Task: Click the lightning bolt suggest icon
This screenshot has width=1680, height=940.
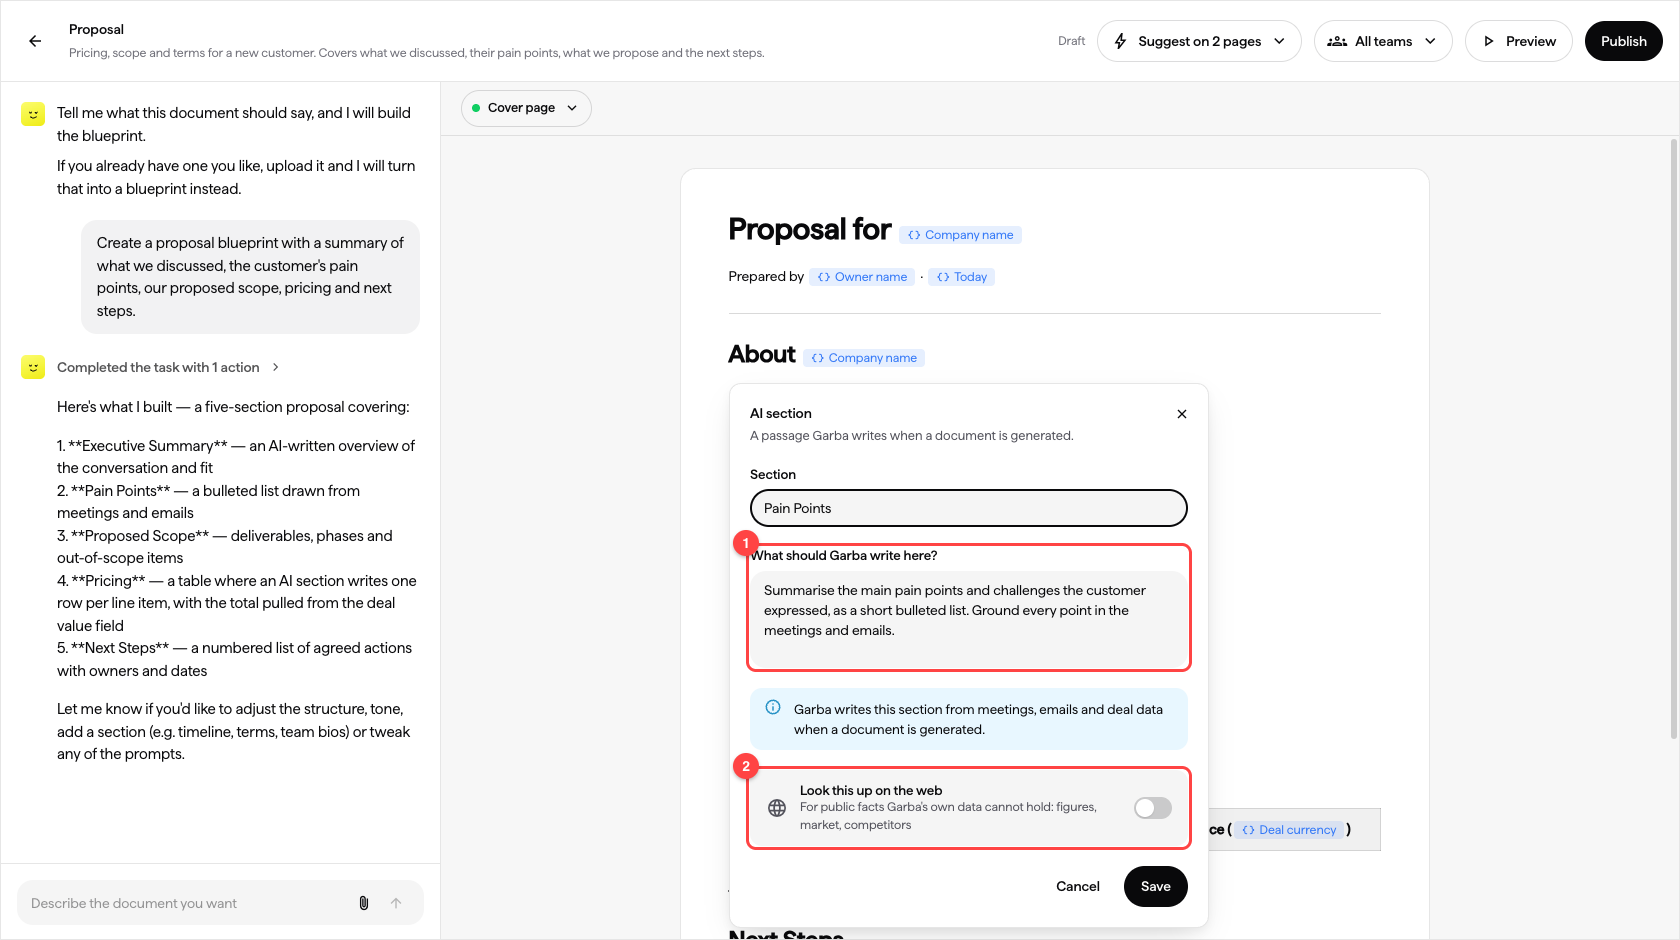Action: pyautogui.click(x=1121, y=41)
